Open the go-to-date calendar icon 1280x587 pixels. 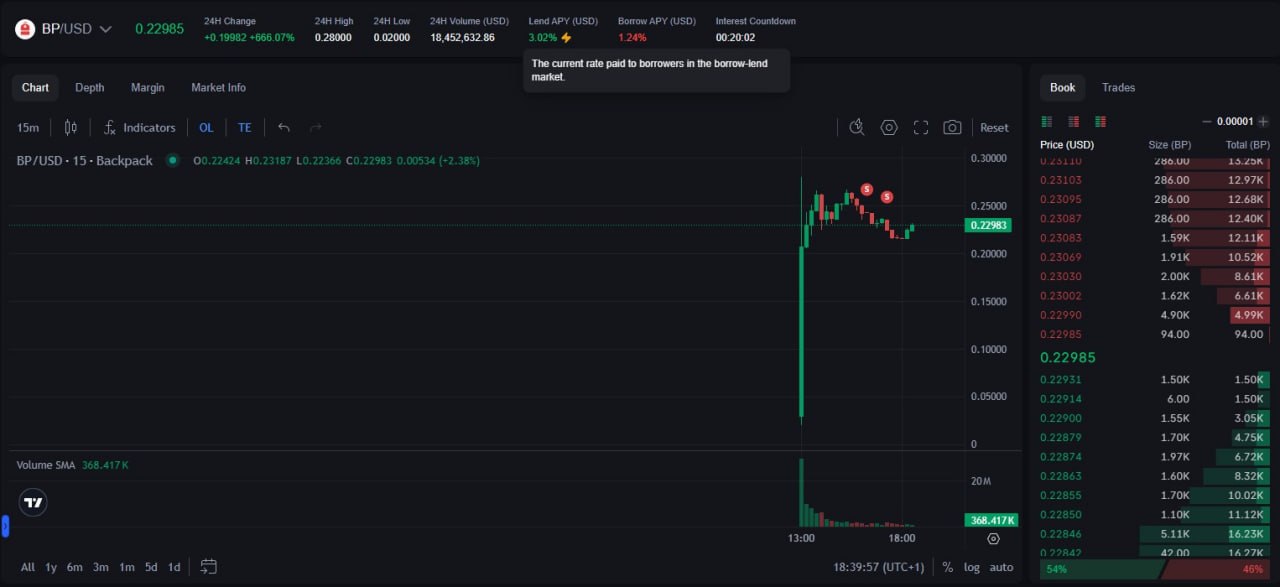point(208,567)
